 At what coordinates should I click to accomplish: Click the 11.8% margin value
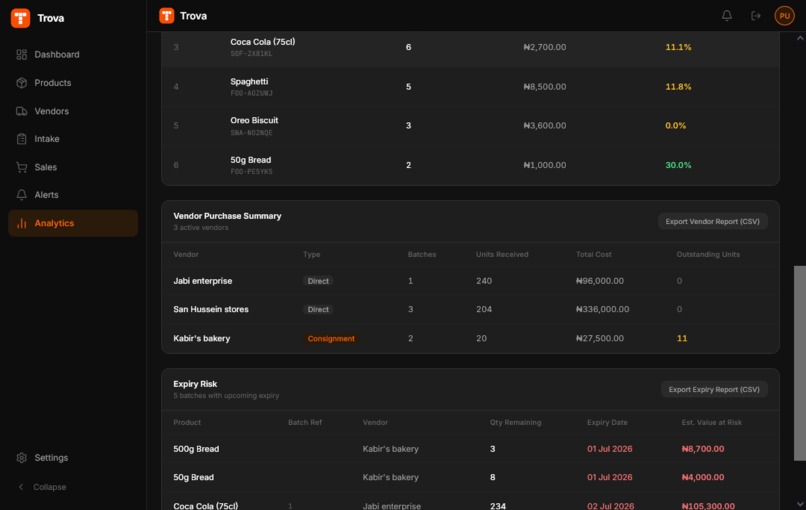[x=678, y=87]
